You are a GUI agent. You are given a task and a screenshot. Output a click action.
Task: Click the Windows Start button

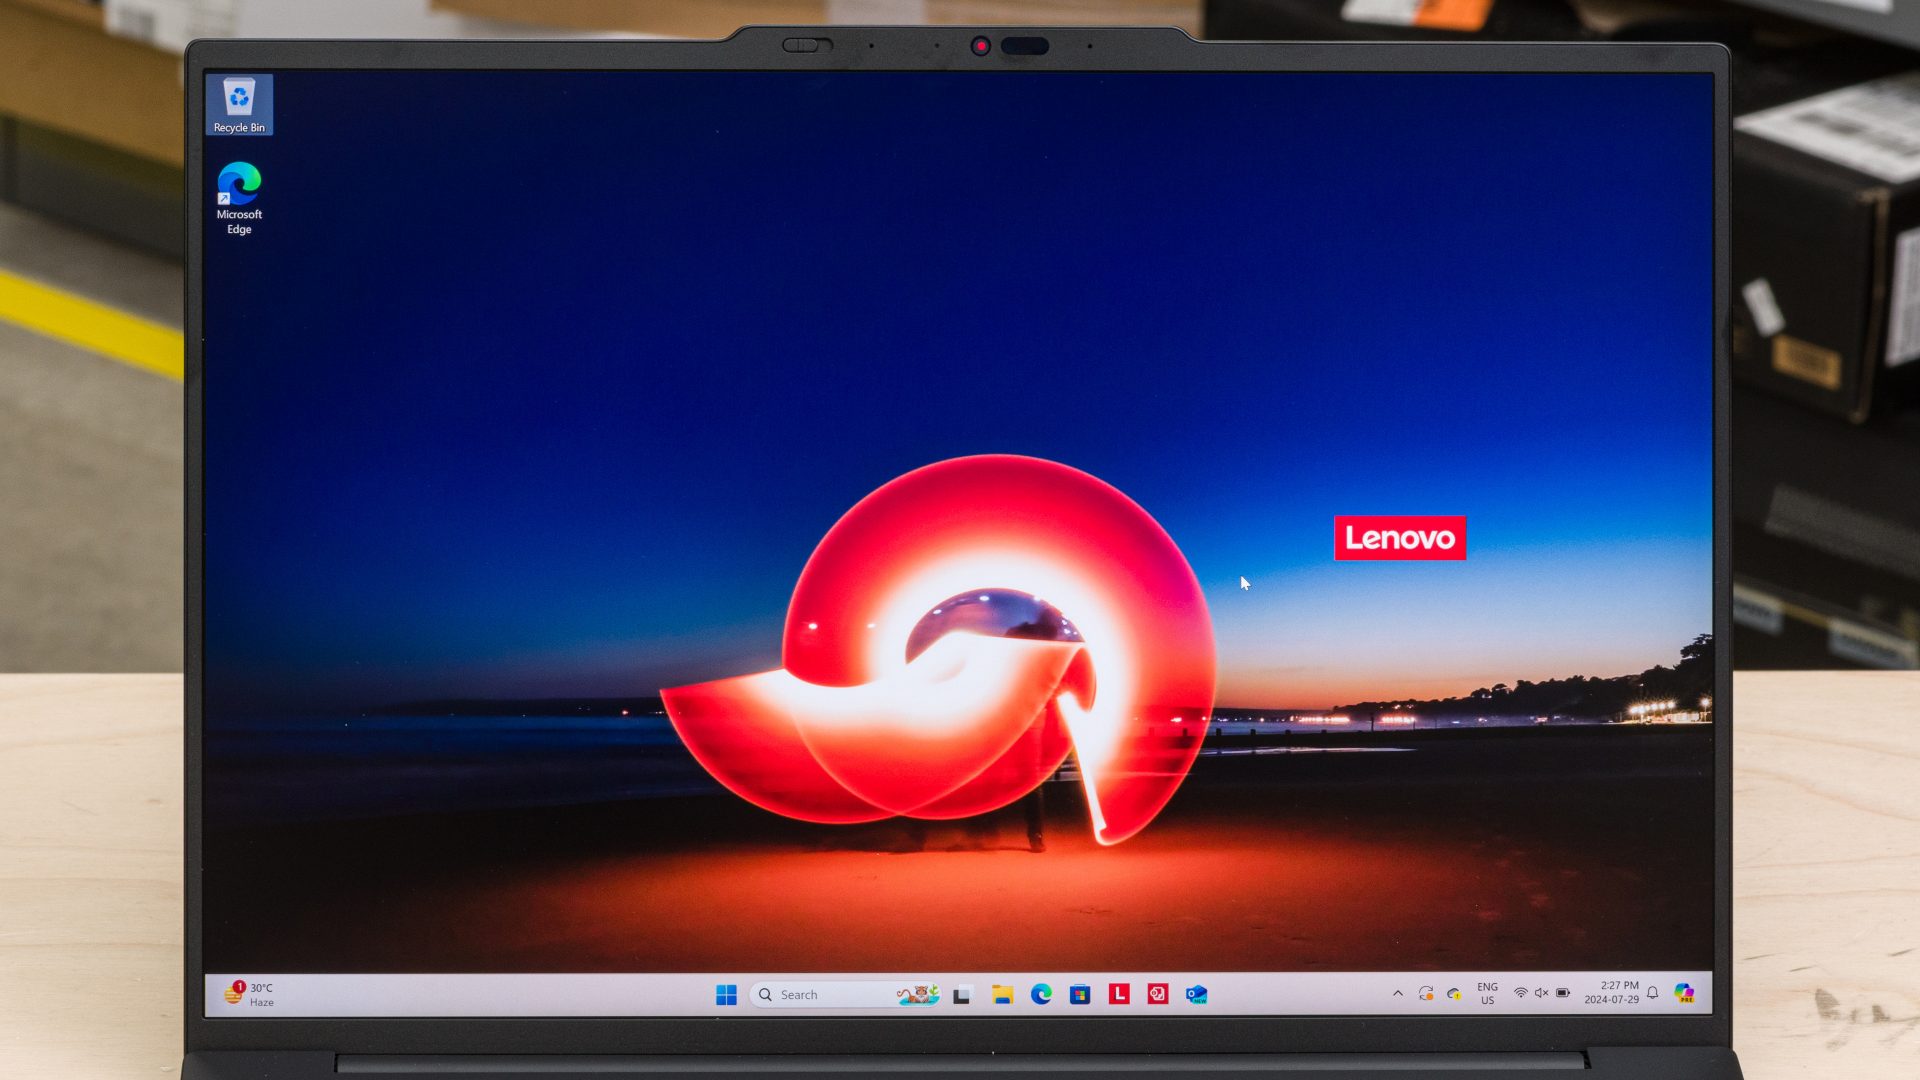coord(727,994)
